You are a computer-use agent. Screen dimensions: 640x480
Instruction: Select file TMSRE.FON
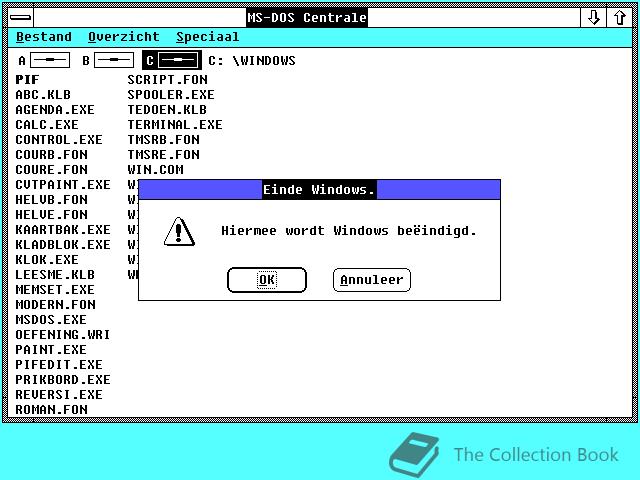click(164, 155)
